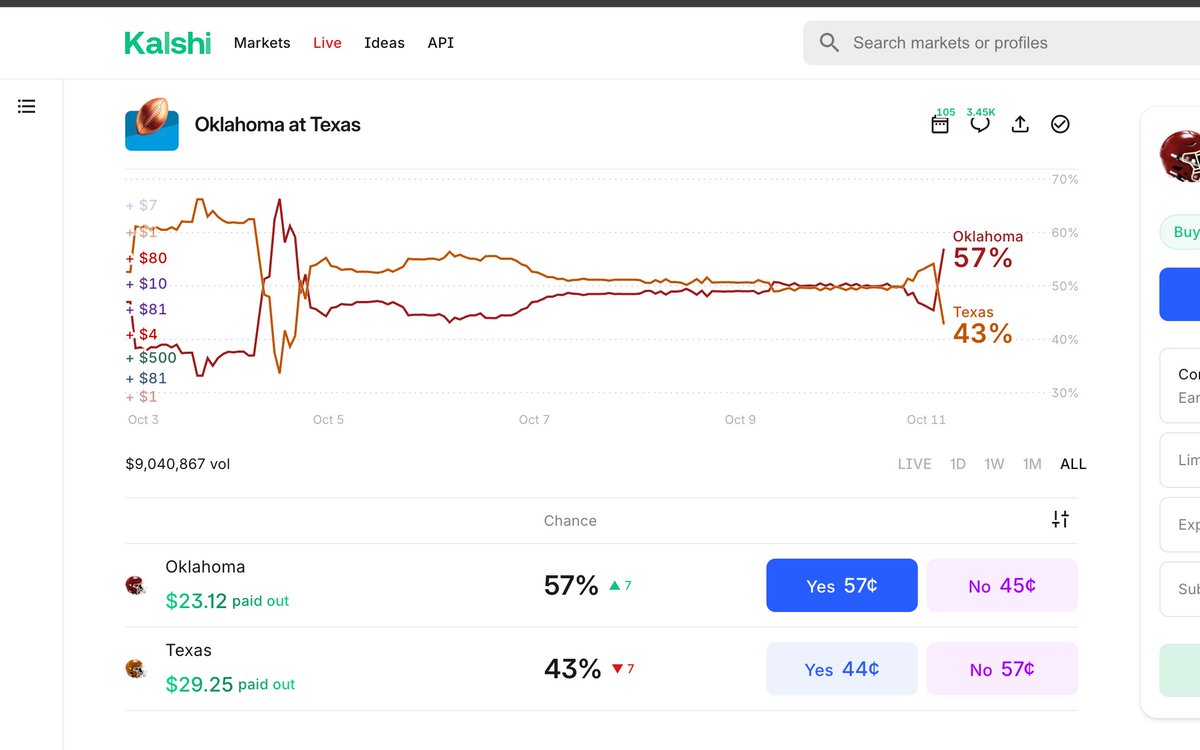Share the Oklahoma at Texas market
This screenshot has height=750, width=1200.
pos(1020,124)
